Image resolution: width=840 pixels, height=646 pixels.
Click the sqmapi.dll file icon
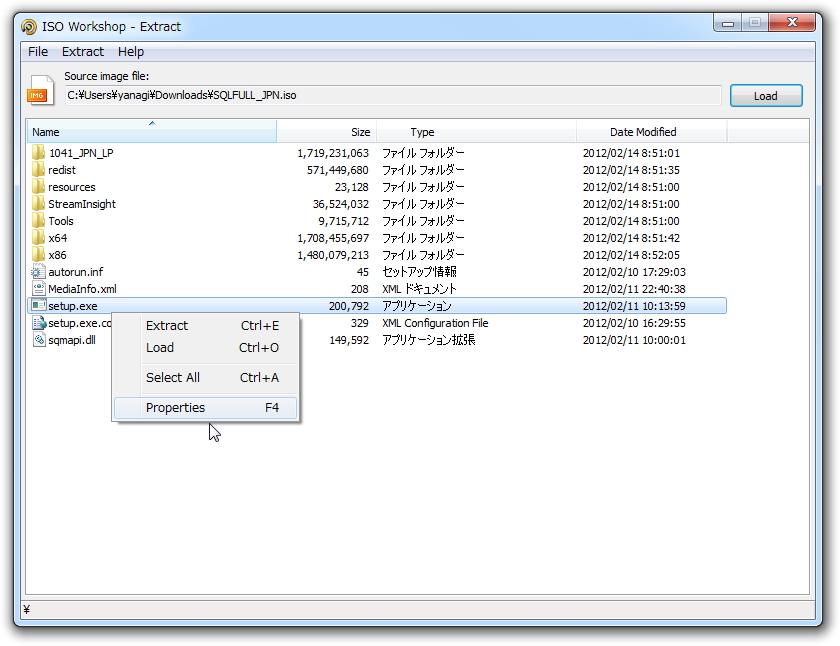click(x=39, y=340)
